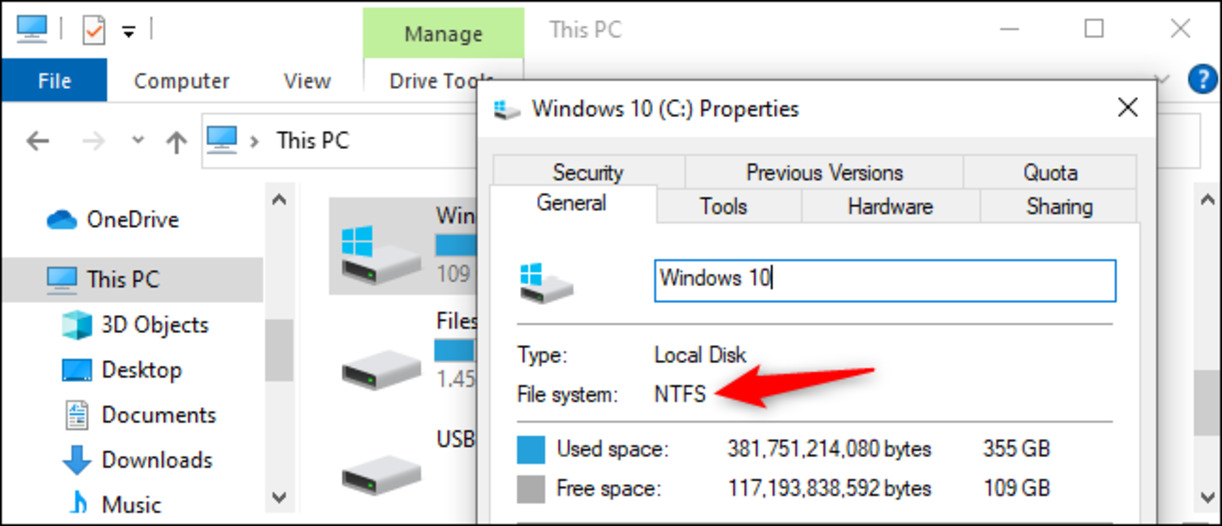Viewport: 1222px width, 526px height.
Task: Open the File ribbon menu
Action: [x=54, y=81]
